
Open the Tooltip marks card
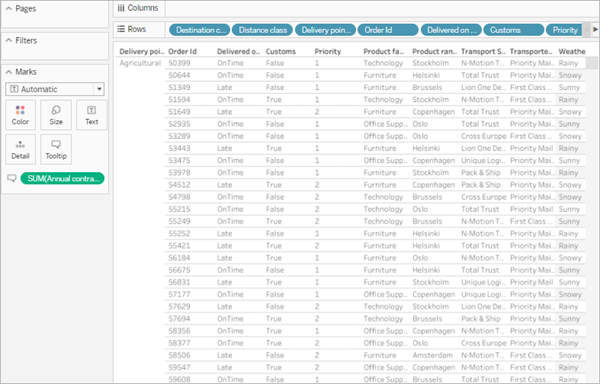(x=56, y=149)
